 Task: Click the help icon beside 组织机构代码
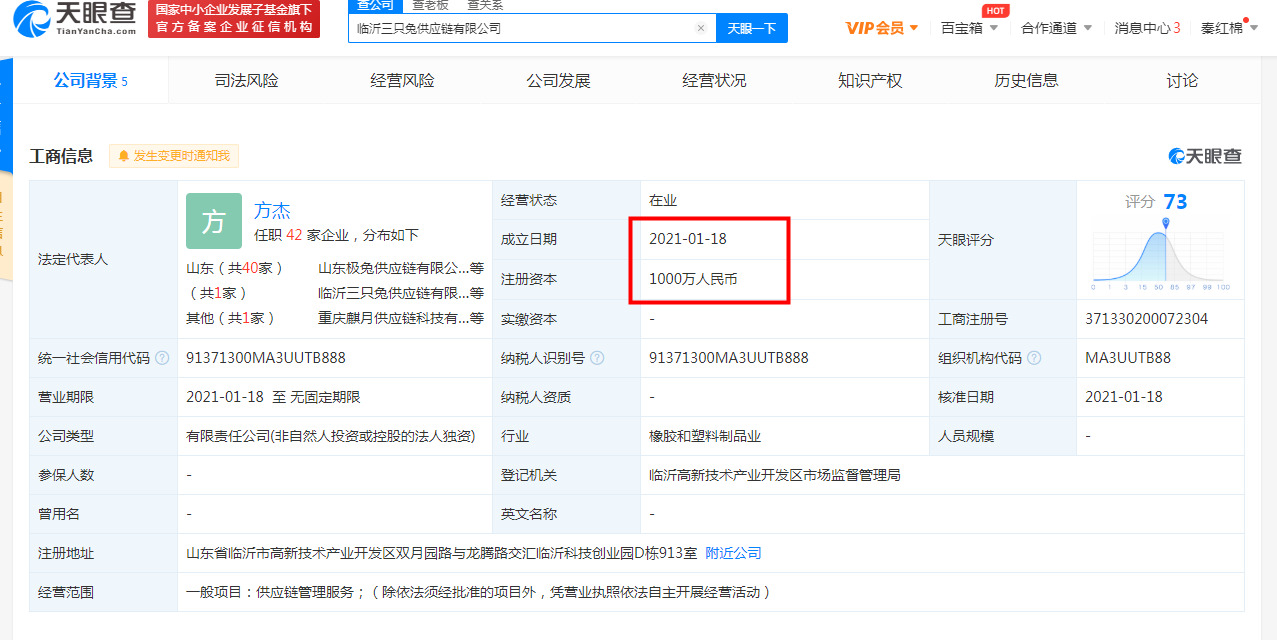1034,358
